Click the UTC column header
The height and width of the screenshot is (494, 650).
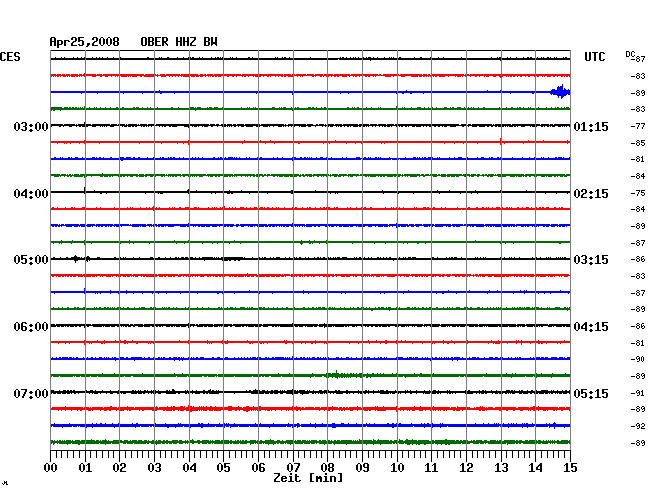pos(594,57)
